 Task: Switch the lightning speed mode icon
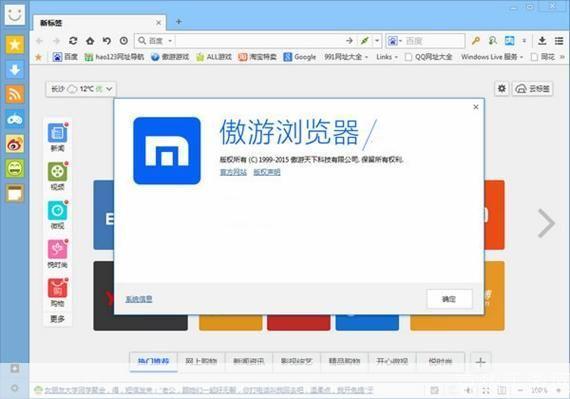click(365, 41)
